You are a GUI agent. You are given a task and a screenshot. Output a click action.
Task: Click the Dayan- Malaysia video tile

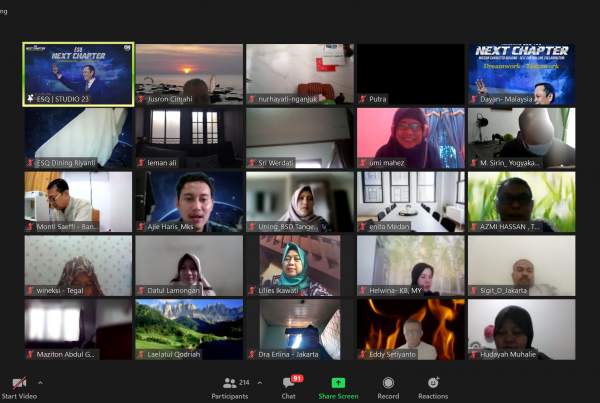tap(521, 72)
